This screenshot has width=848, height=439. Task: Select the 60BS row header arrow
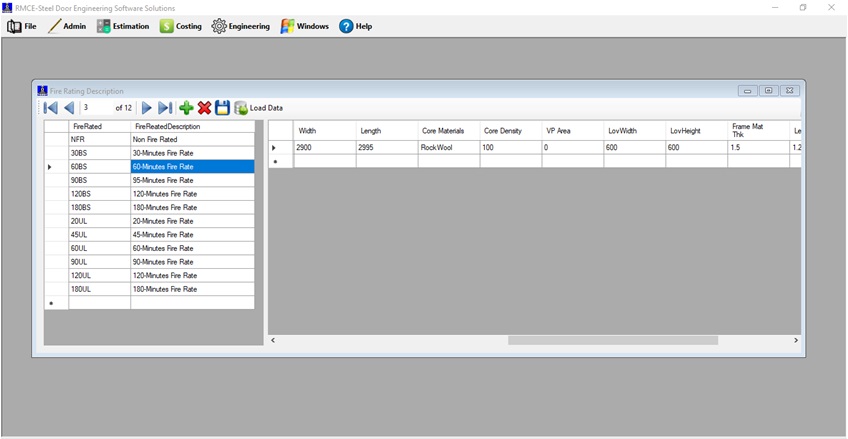[x=56, y=167]
